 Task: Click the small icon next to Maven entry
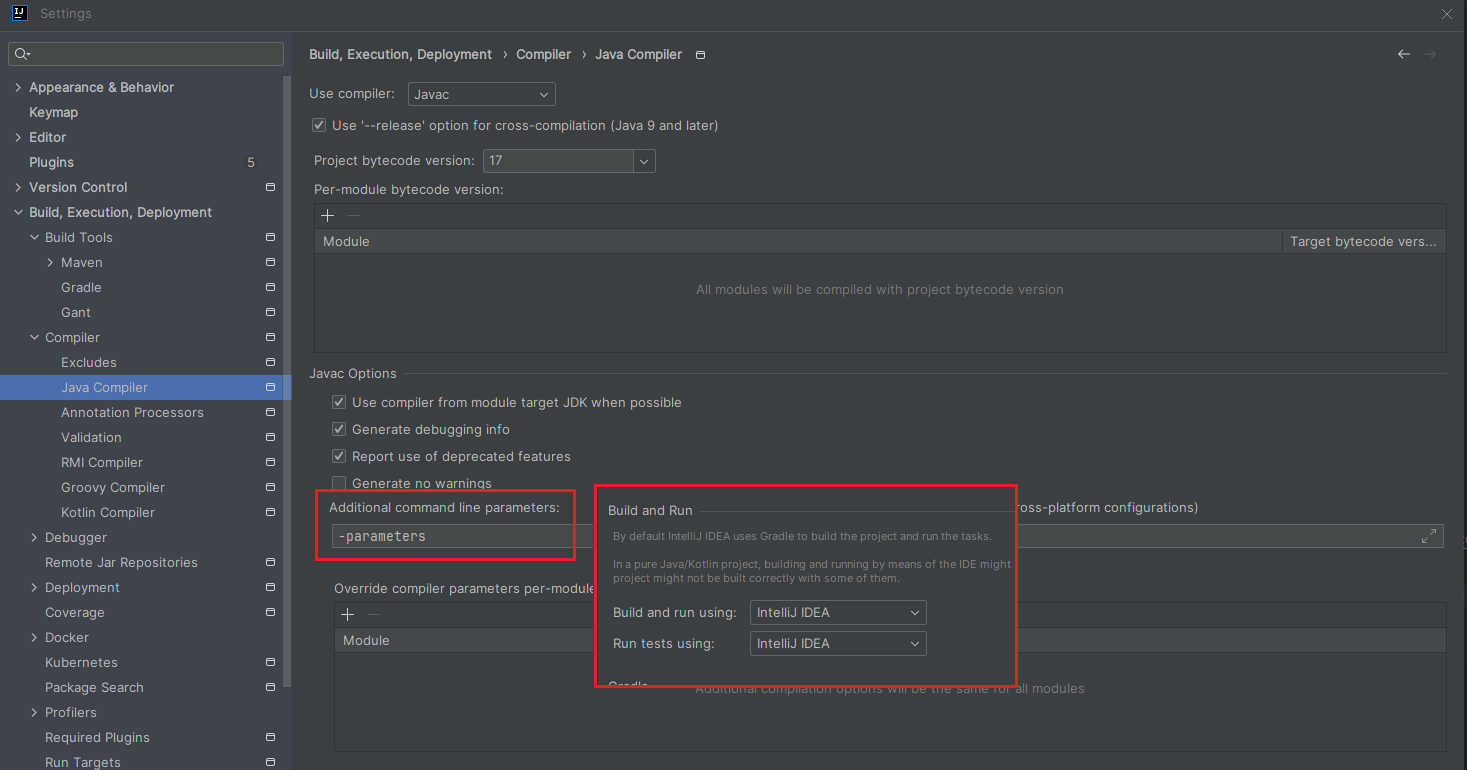(x=270, y=262)
